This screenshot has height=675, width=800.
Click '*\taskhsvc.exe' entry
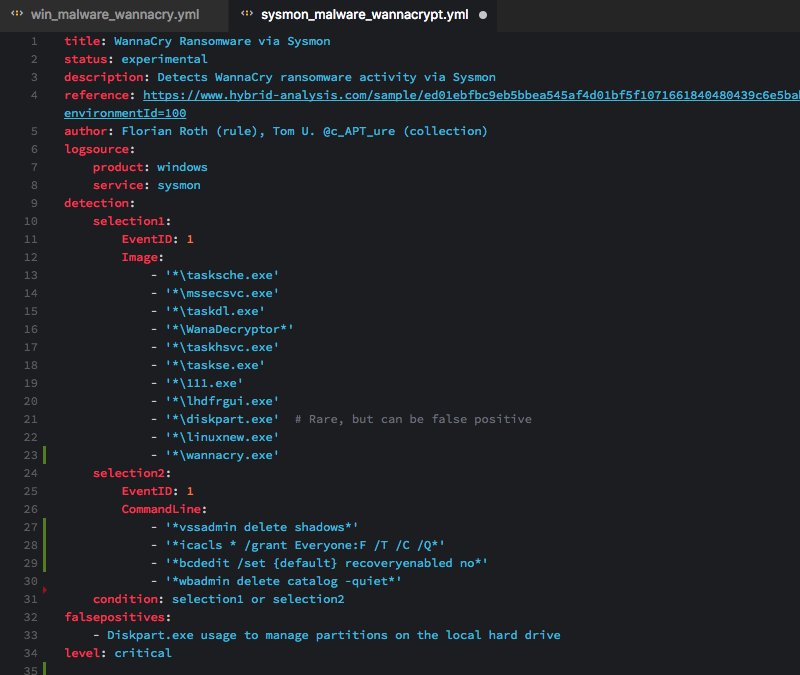tap(222, 347)
